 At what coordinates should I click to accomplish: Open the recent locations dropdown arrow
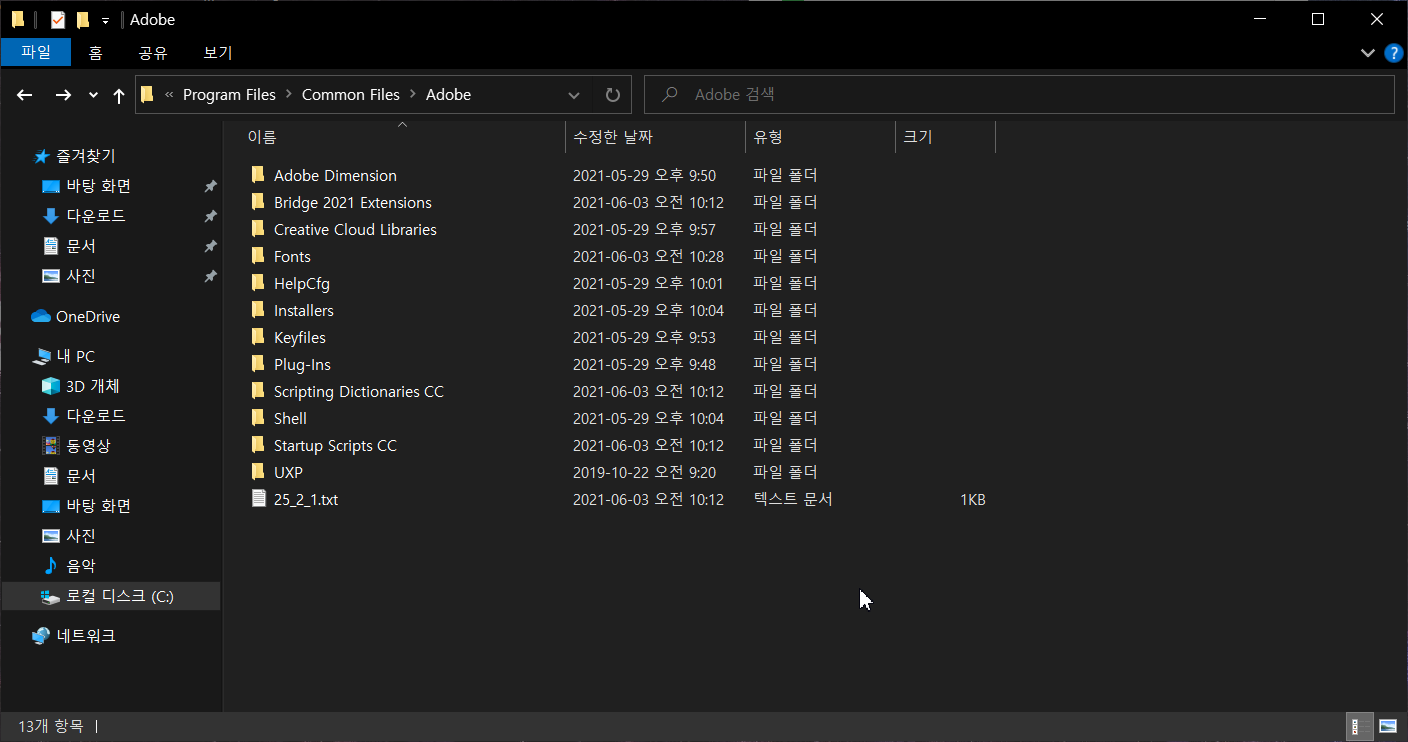pos(93,95)
